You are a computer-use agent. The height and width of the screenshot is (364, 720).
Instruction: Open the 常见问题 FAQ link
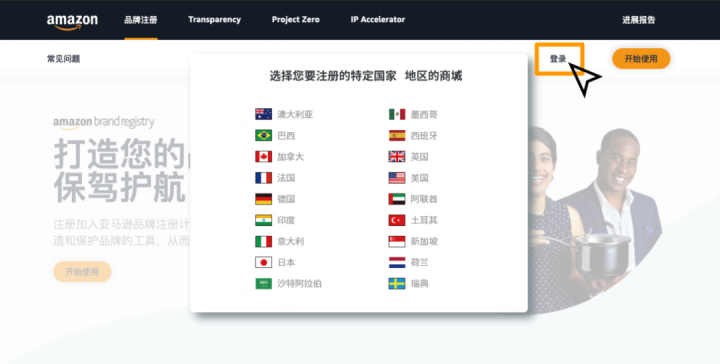(63, 59)
